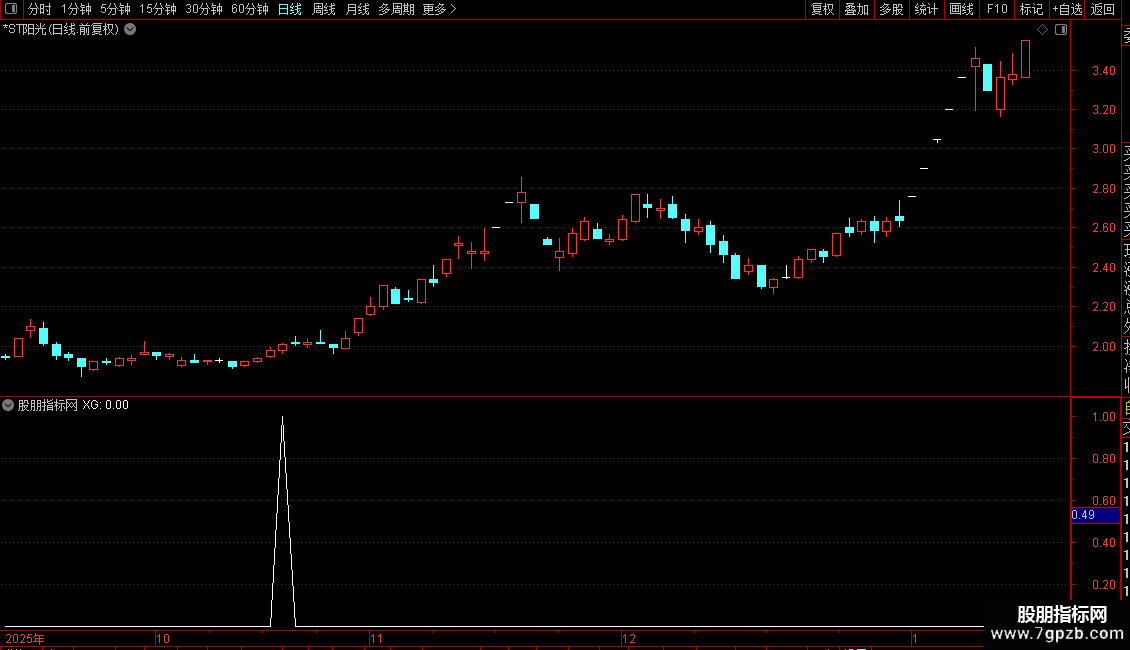Open the 画线 drawing tools
This screenshot has width=1130, height=650.
click(x=961, y=9)
